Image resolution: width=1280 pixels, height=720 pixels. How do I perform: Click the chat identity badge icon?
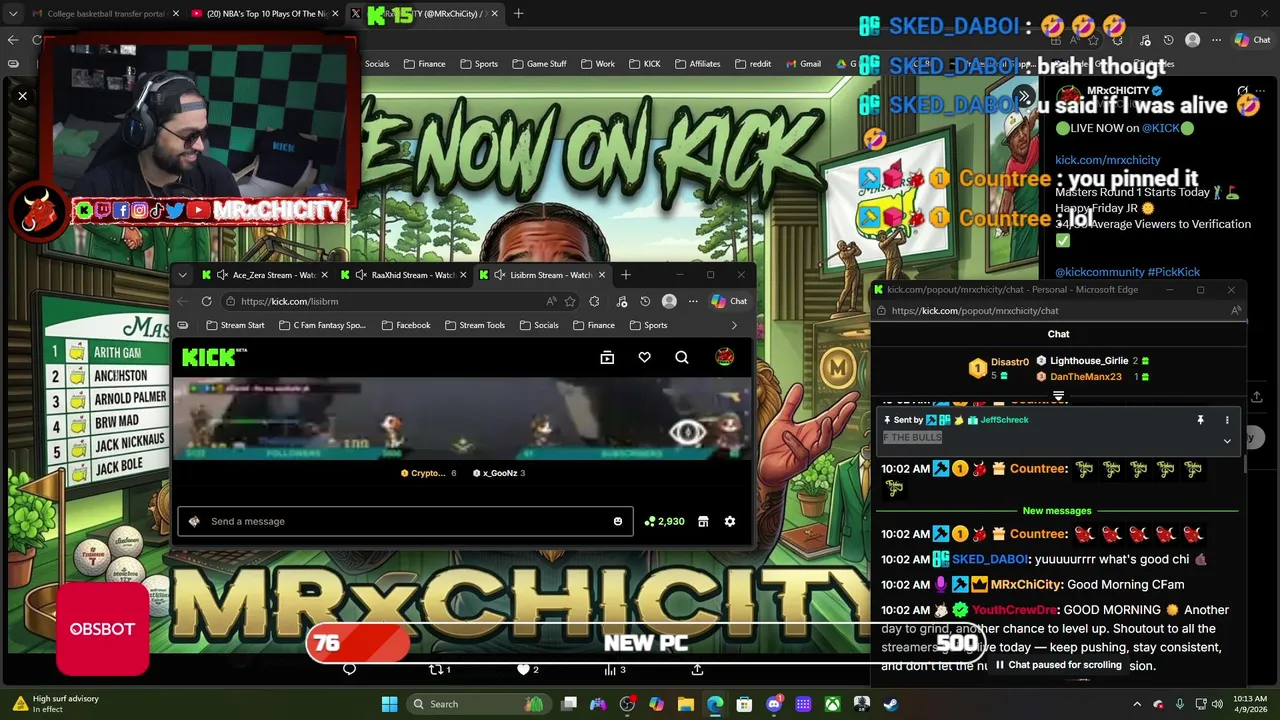click(194, 521)
